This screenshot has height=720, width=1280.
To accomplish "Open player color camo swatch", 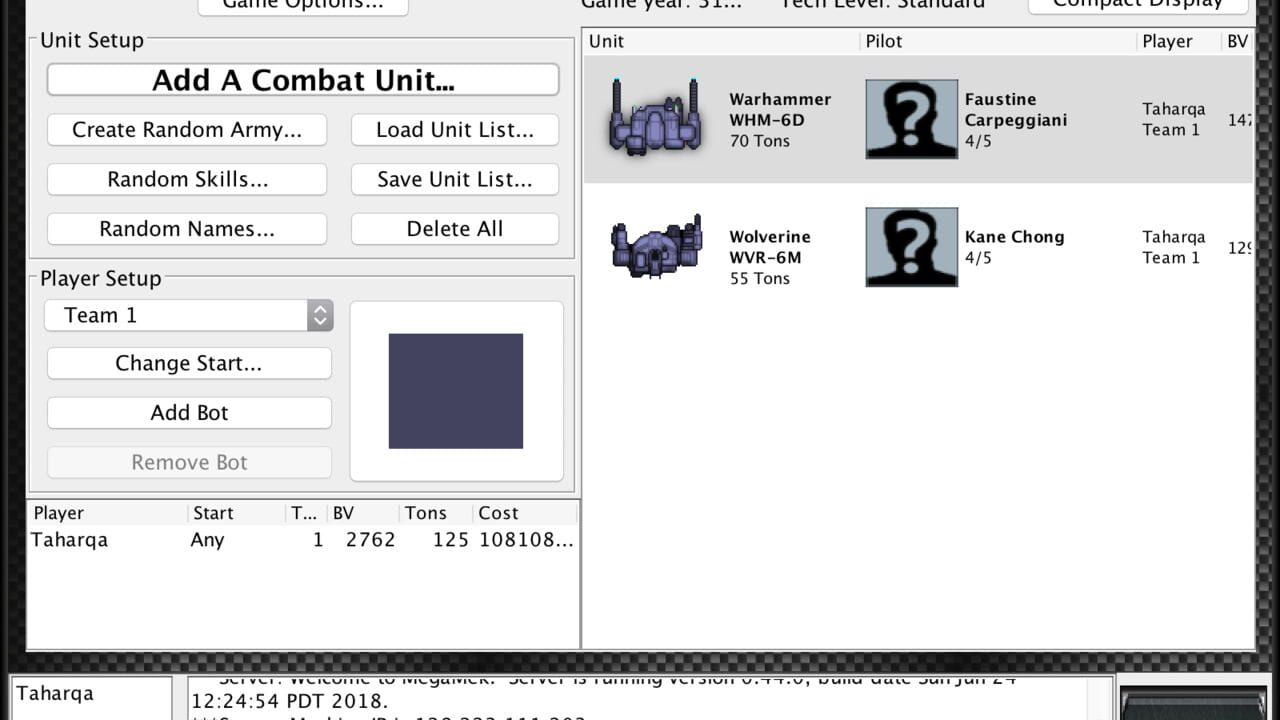I will [x=456, y=391].
